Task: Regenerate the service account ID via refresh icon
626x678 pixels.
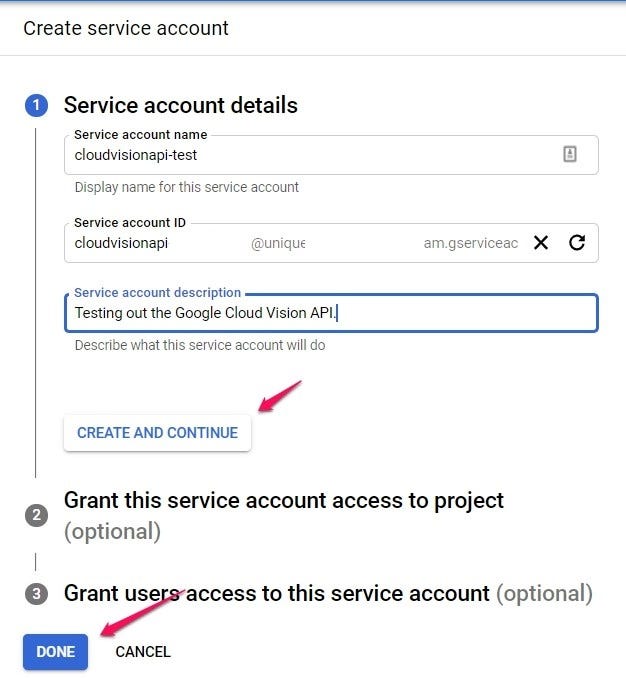Action: click(577, 242)
